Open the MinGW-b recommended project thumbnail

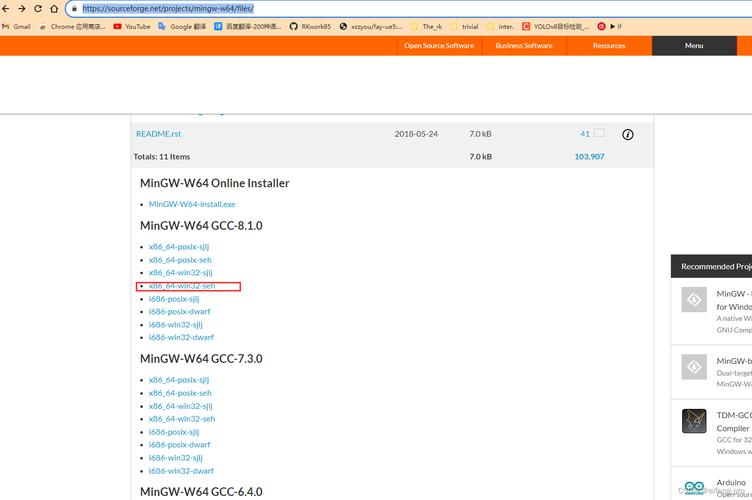(x=694, y=367)
